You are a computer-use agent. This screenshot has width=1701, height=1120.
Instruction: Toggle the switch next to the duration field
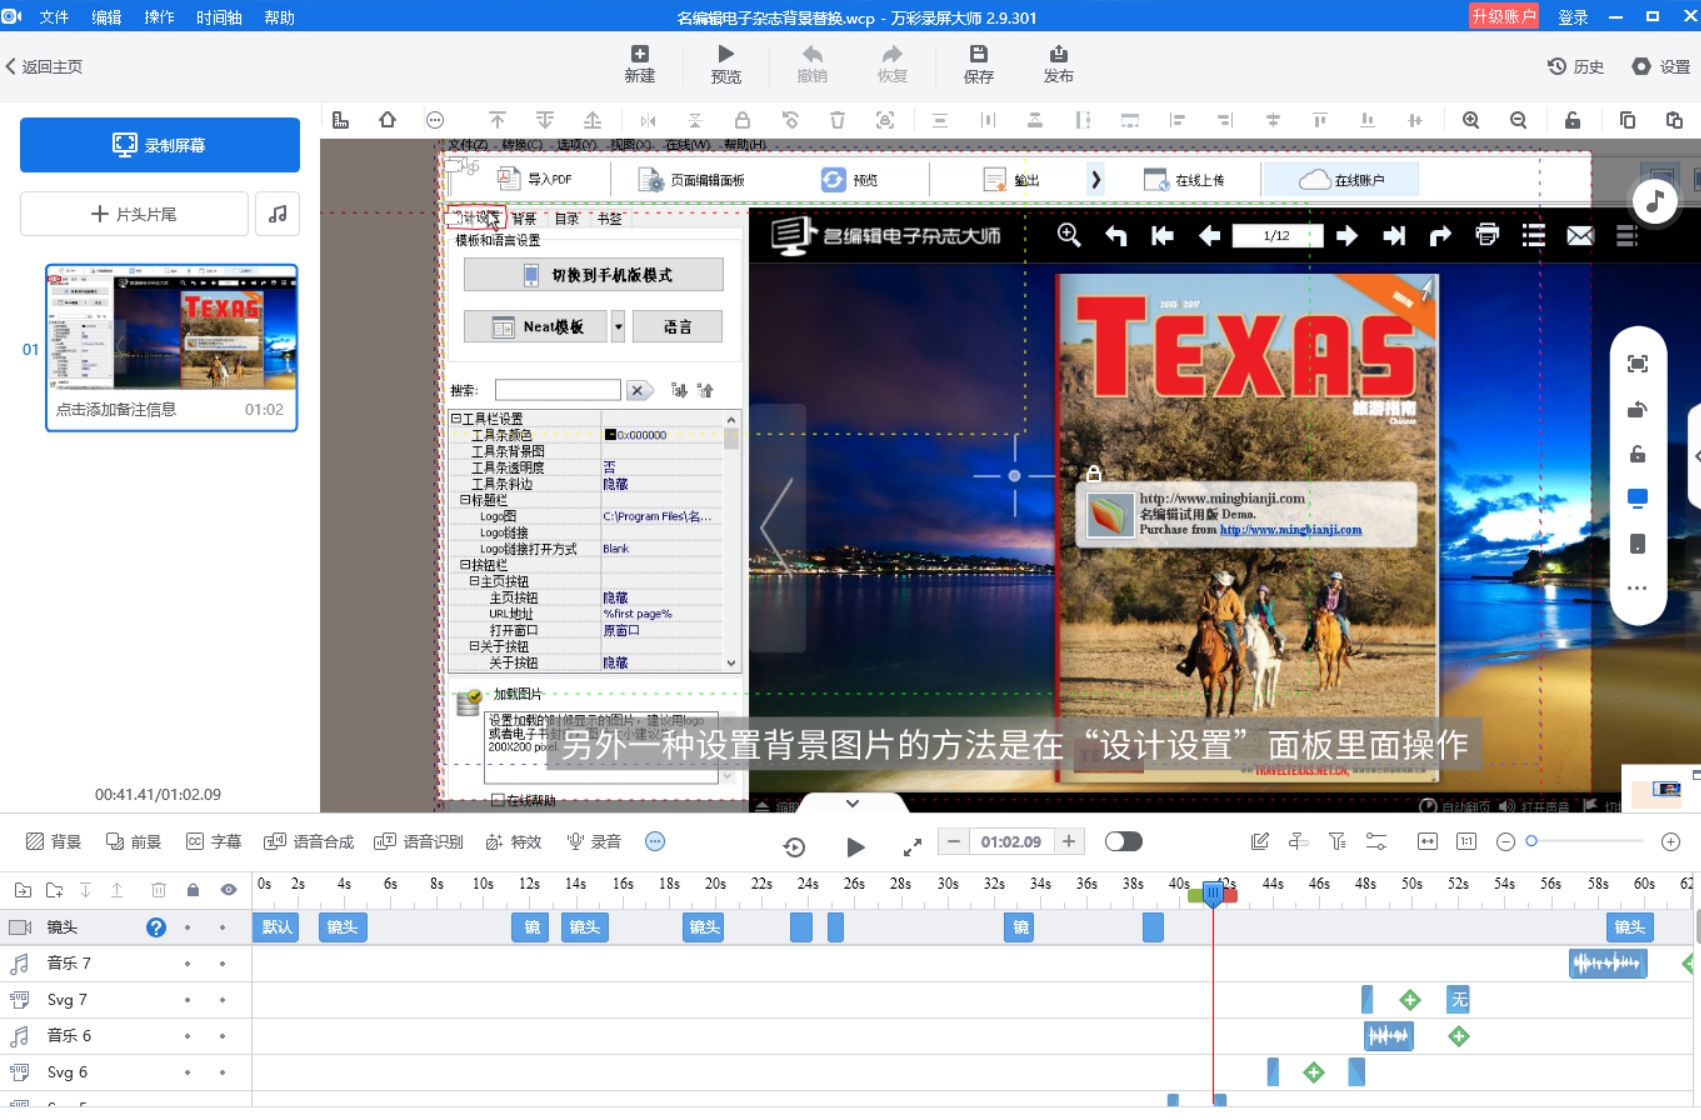(x=1123, y=842)
